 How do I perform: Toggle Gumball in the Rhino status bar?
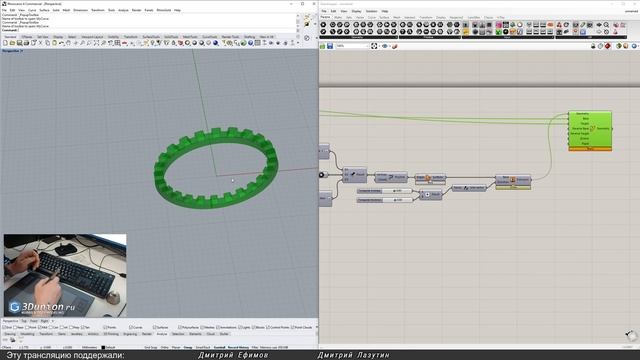[219, 347]
